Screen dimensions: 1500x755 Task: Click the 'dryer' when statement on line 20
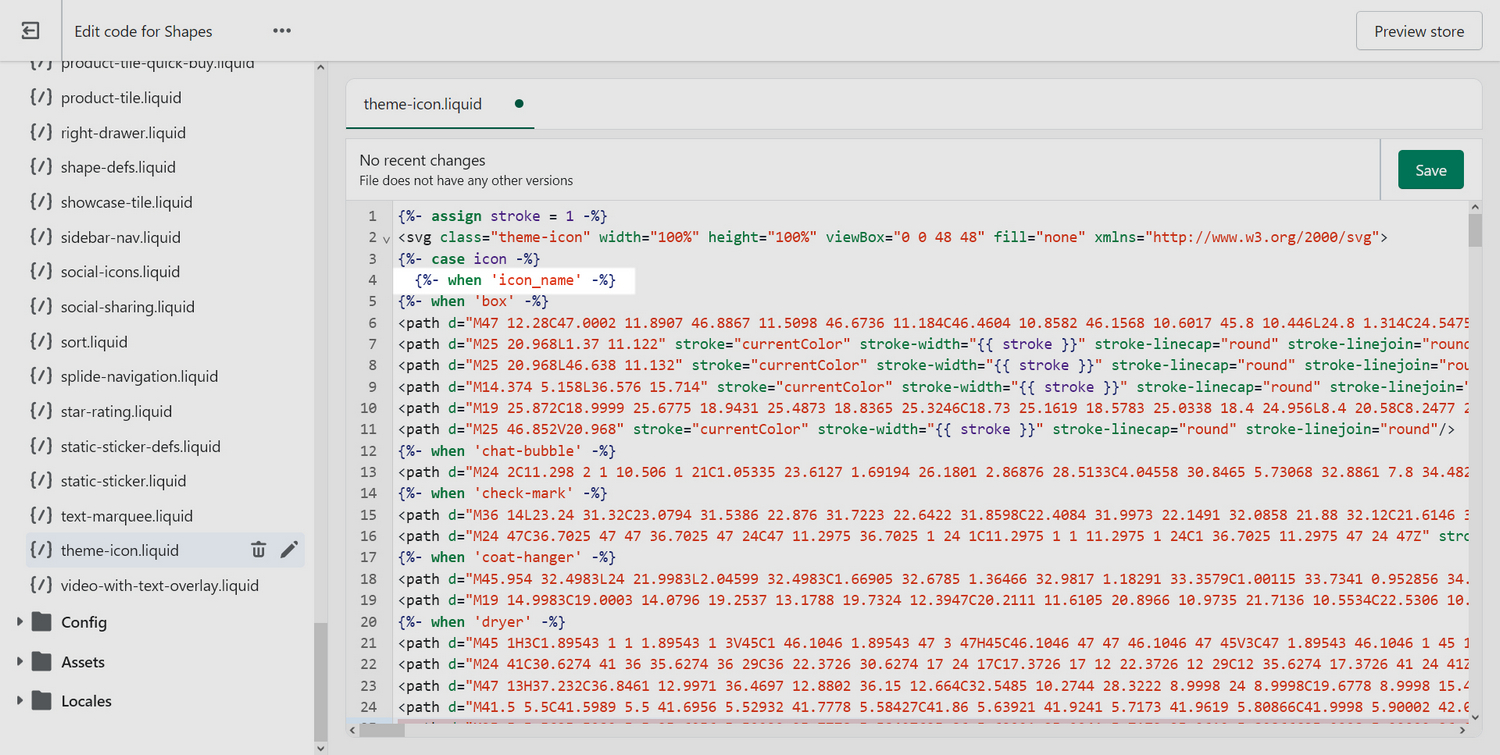pos(481,621)
